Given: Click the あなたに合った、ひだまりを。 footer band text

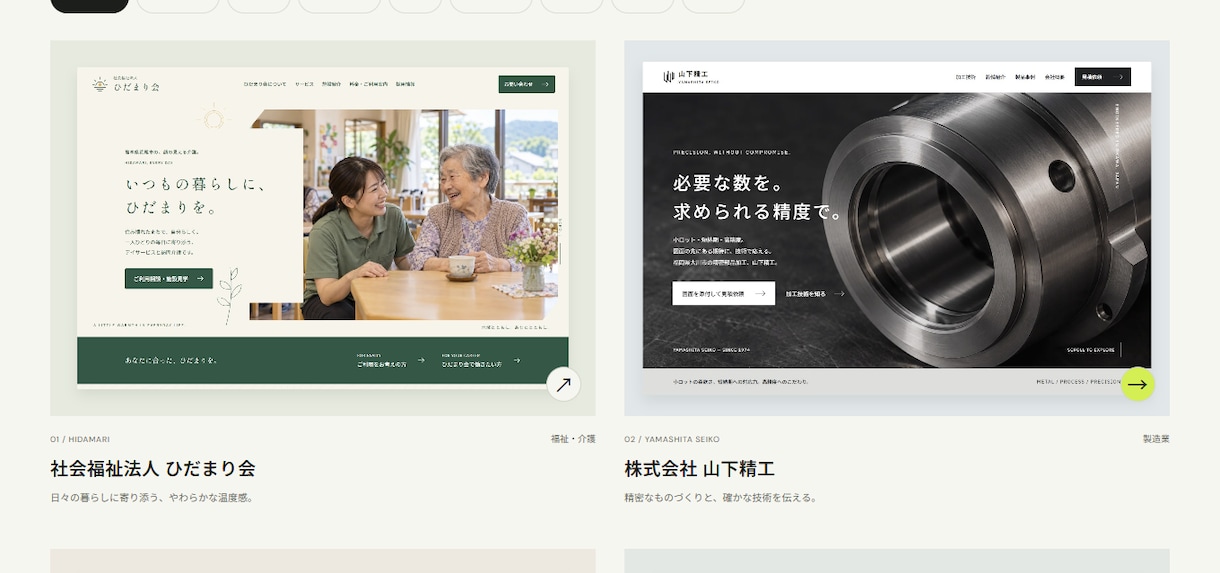Looking at the screenshot, I should (172, 360).
